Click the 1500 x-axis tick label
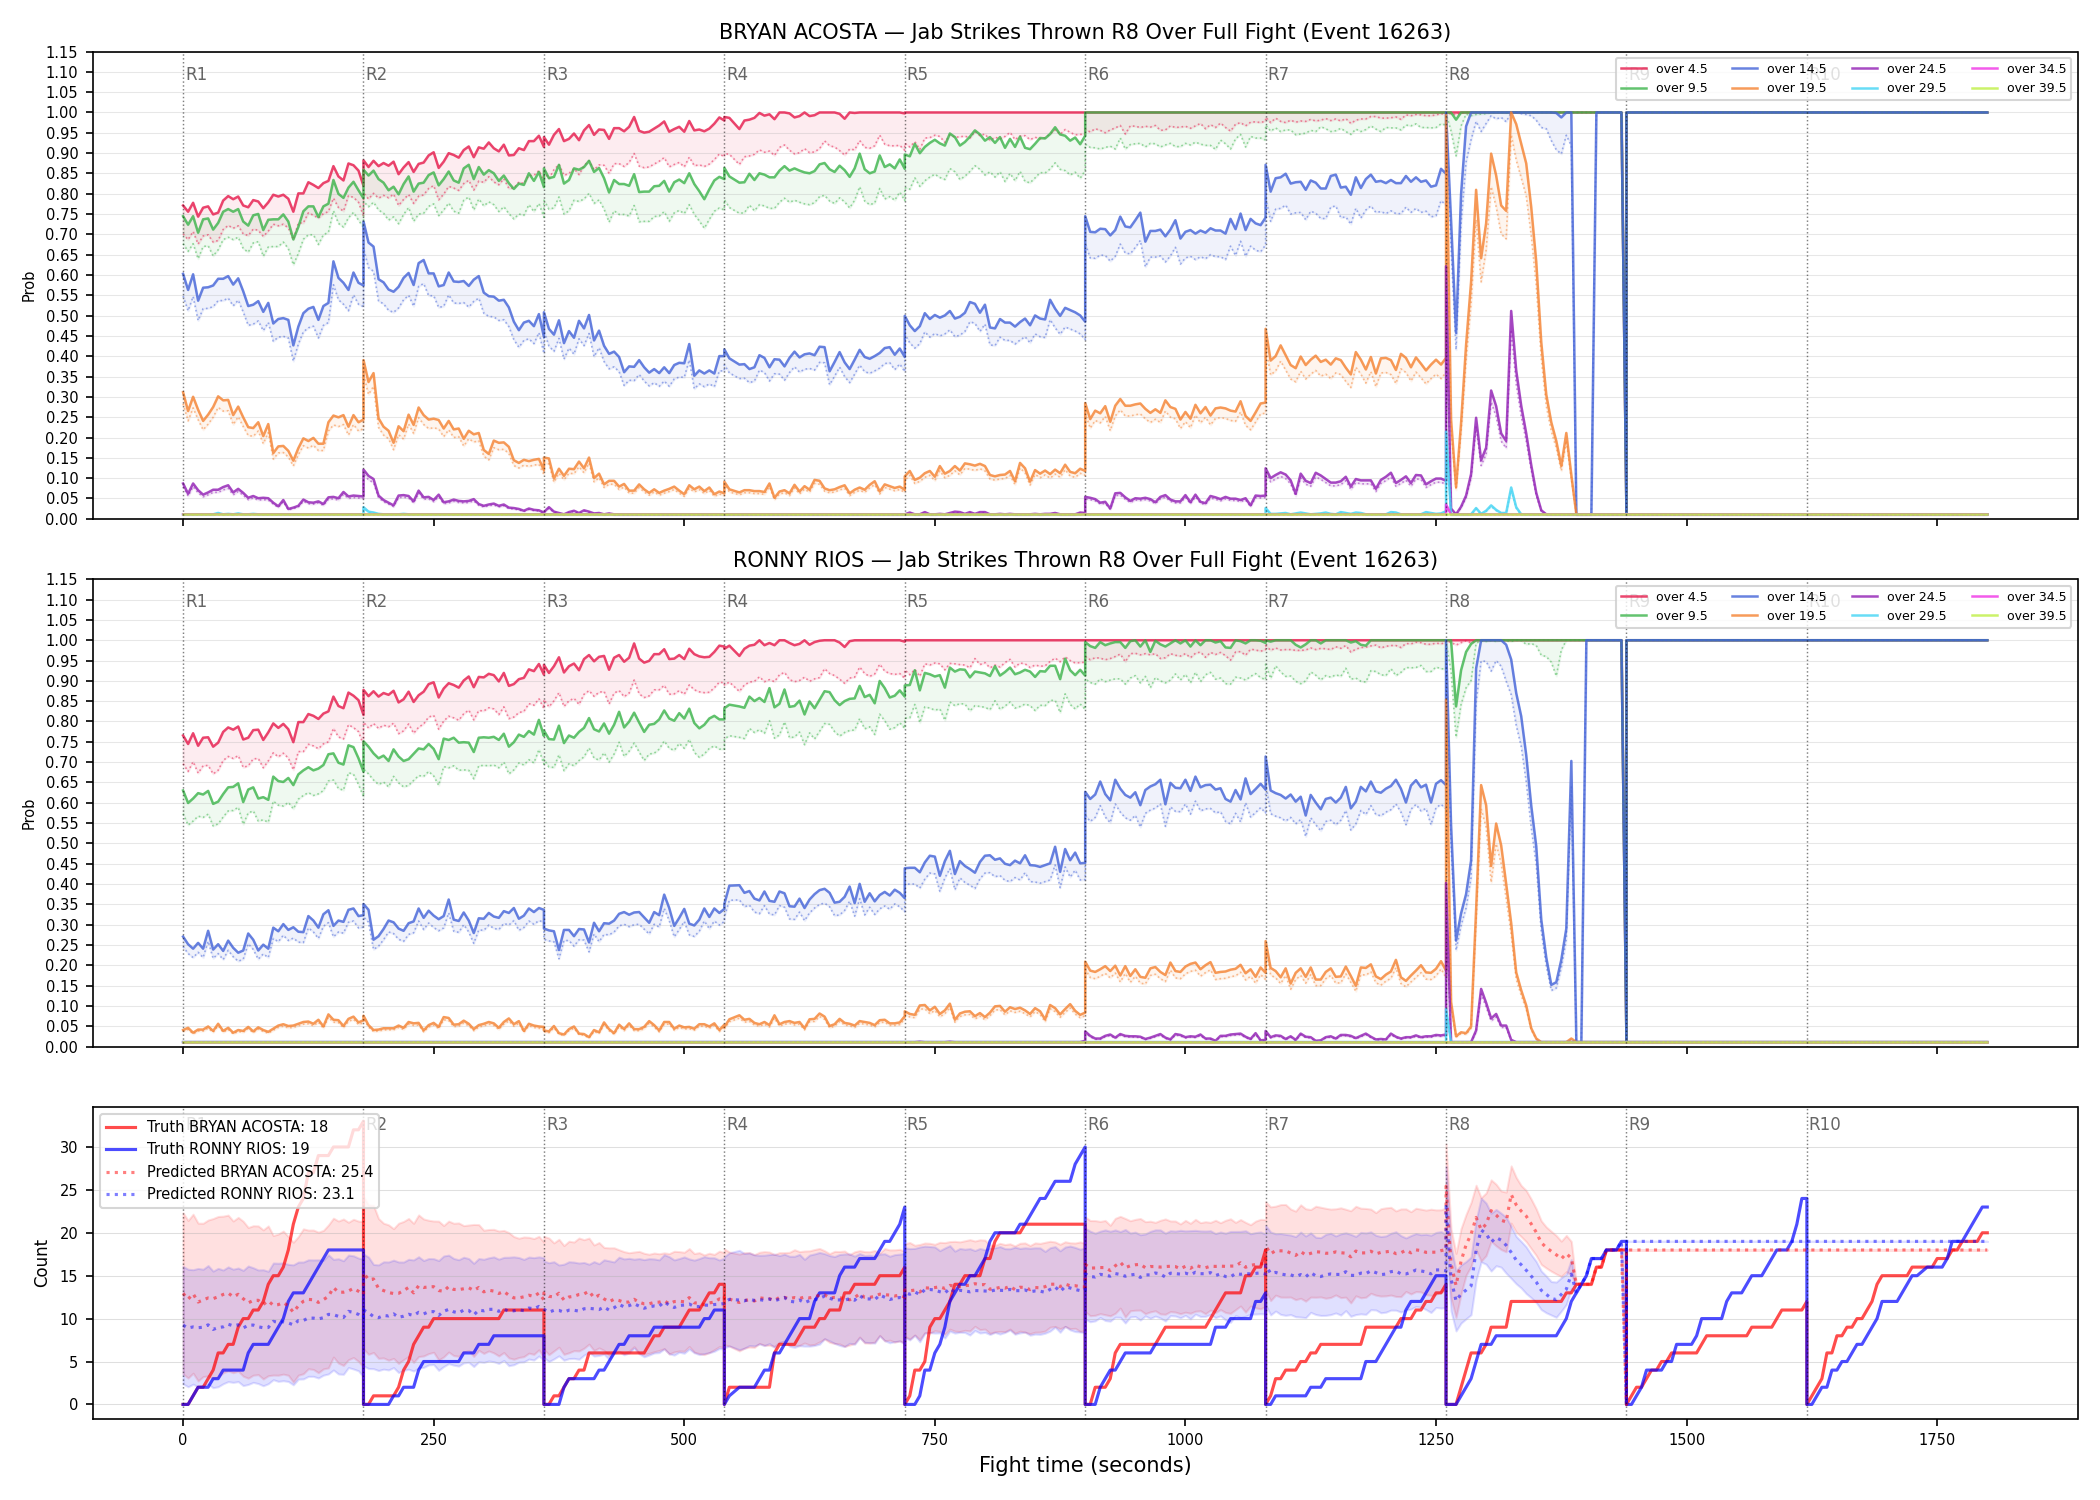Image resolution: width=2100 pixels, height=1500 pixels. 1687,1440
